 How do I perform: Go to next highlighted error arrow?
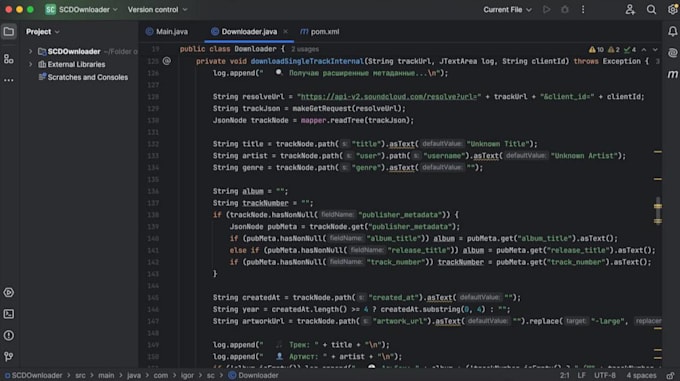tap(655, 50)
